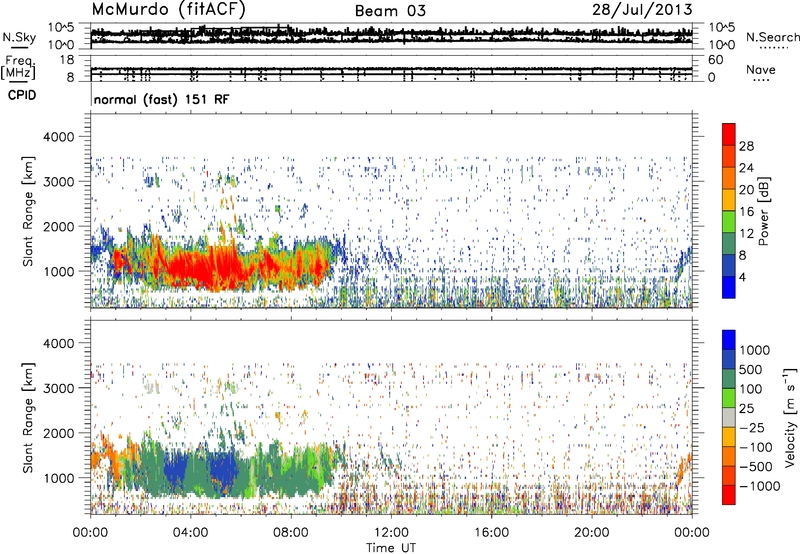Screen dimensions: 800x554
Task: Click the "28" tick on the power scale
Action: point(746,146)
